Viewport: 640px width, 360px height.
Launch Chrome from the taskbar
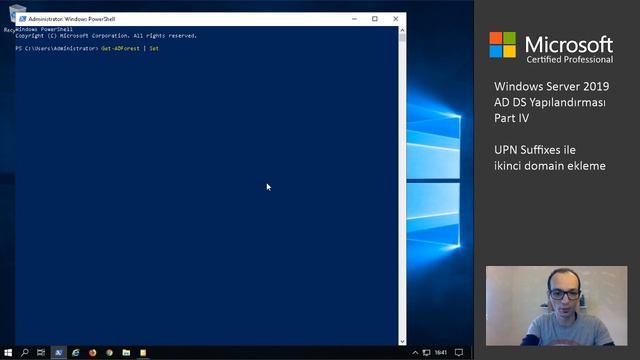(109, 353)
